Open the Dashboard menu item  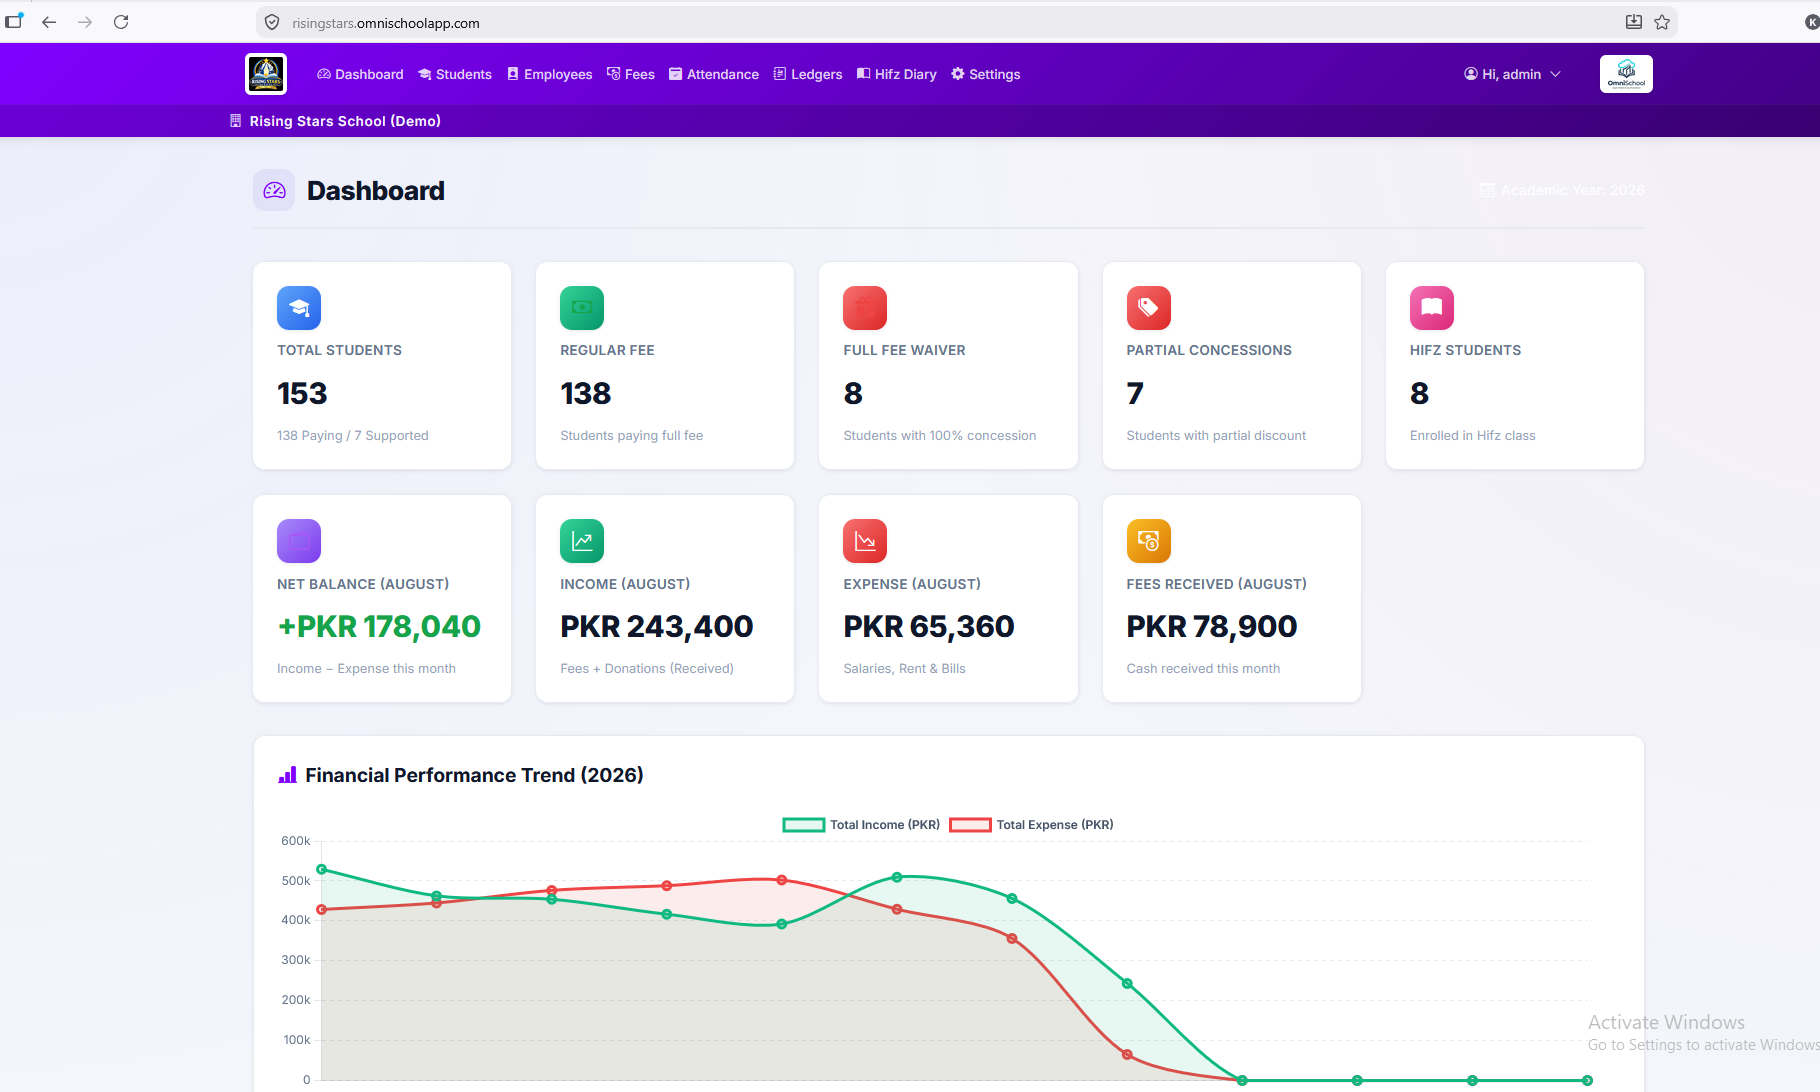[x=360, y=74]
